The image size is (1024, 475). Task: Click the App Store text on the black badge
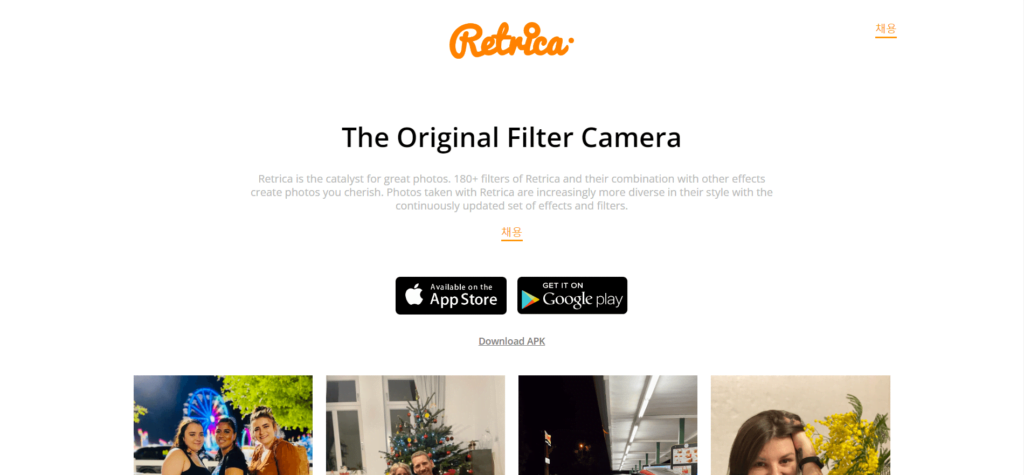coord(464,300)
